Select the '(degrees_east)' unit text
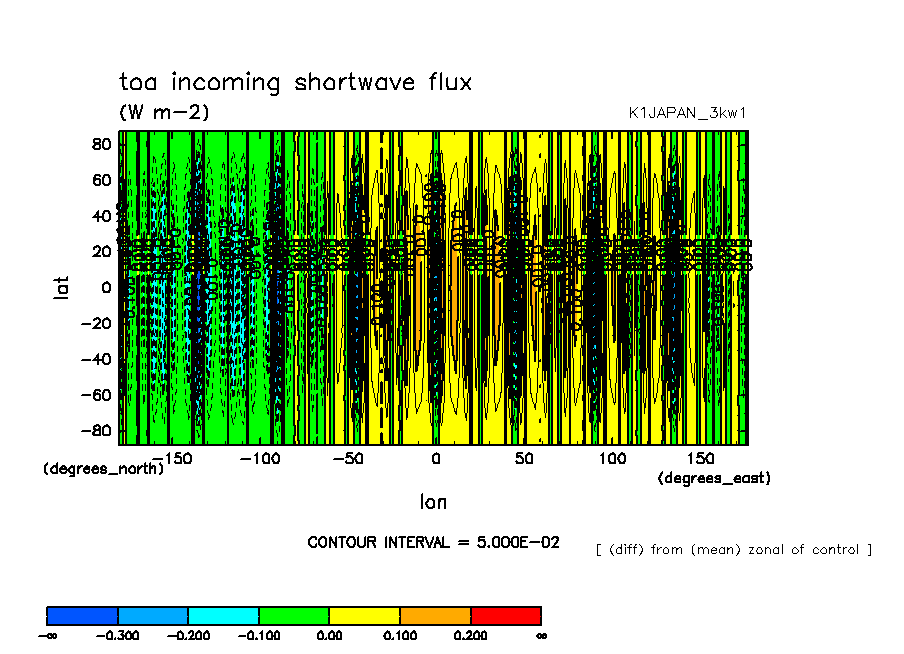 pyautogui.click(x=714, y=478)
